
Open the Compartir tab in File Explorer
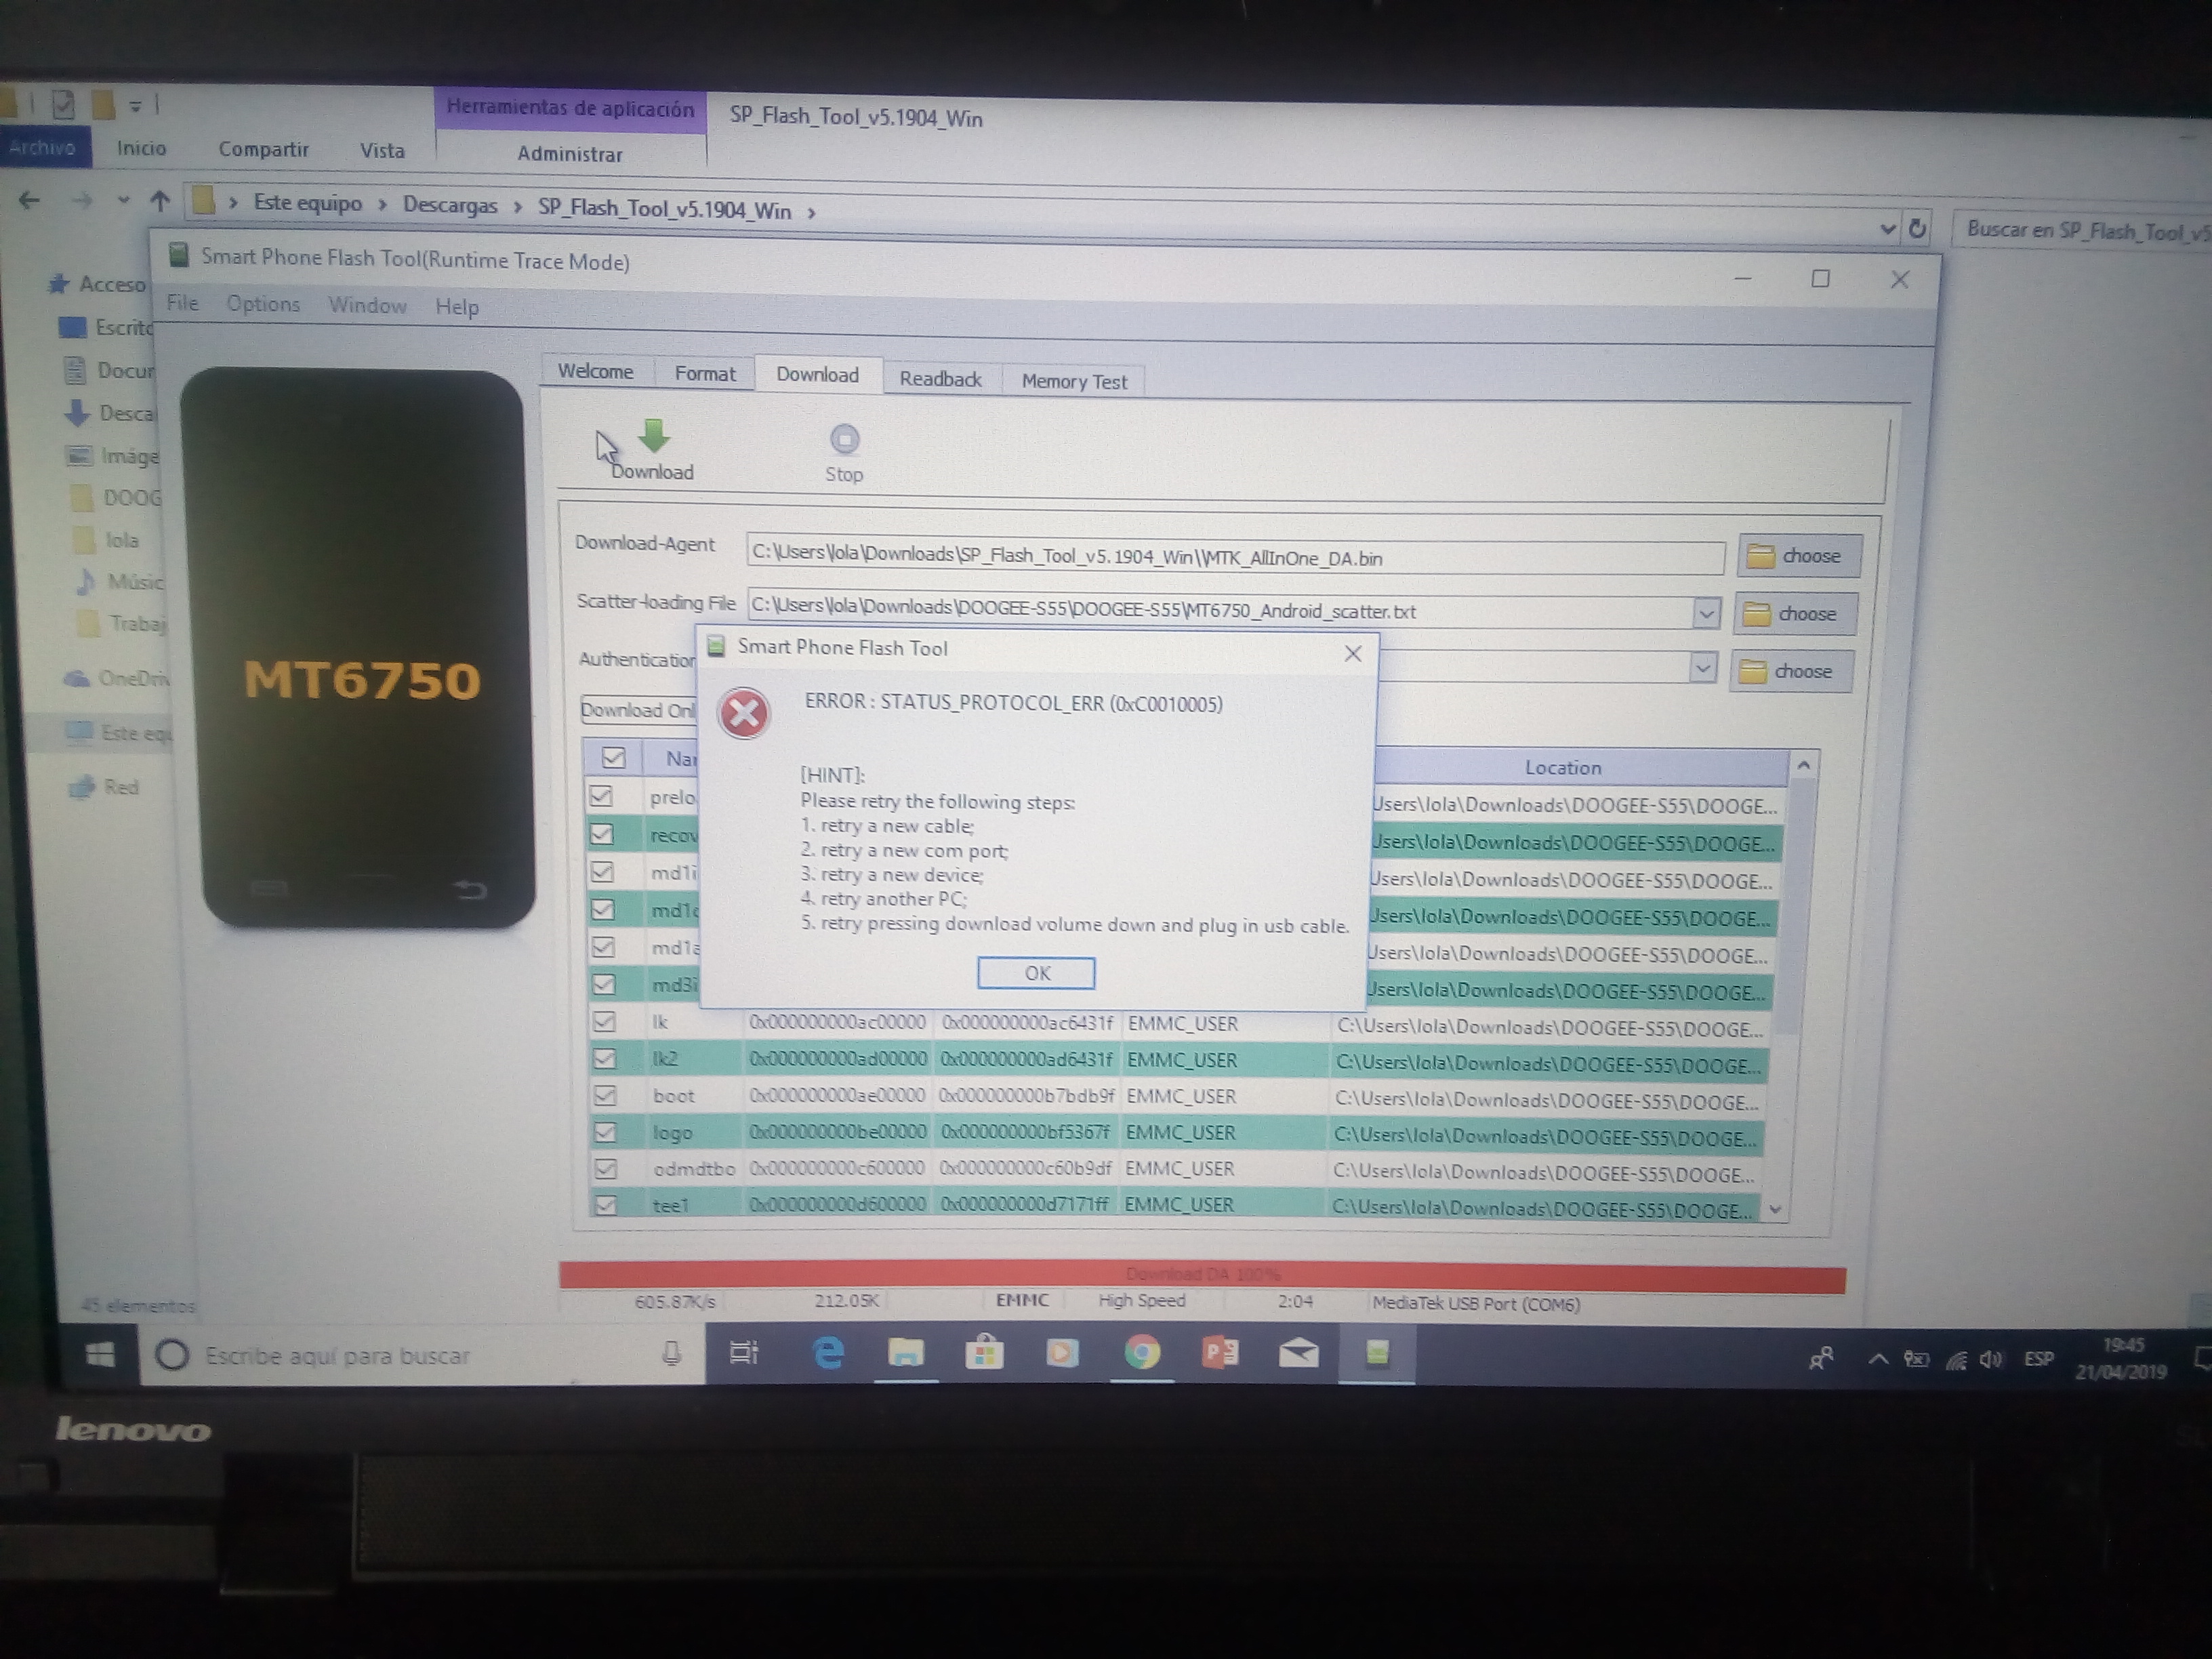coord(263,149)
